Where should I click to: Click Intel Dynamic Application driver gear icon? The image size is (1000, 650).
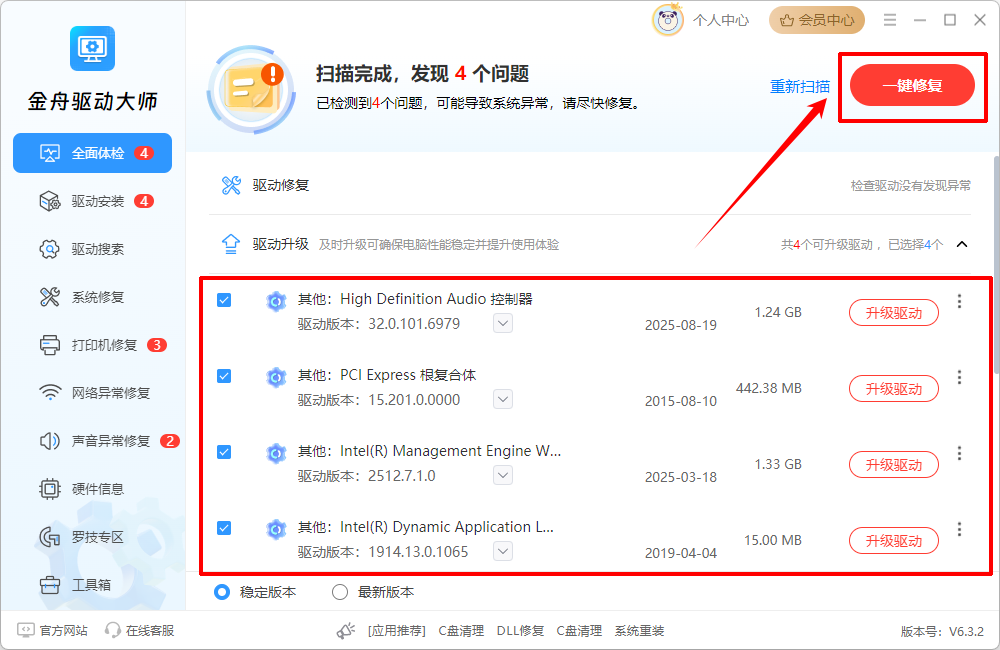coord(276,529)
